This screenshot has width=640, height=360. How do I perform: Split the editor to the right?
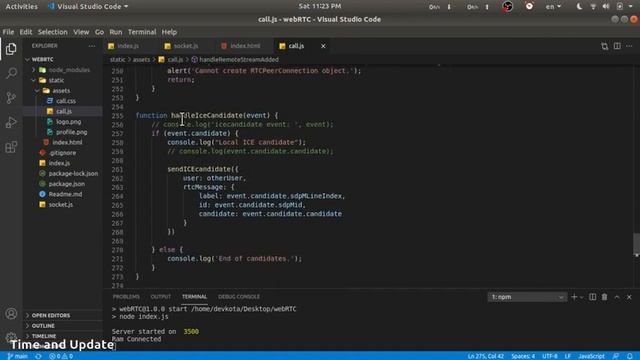pyautogui.click(x=617, y=46)
